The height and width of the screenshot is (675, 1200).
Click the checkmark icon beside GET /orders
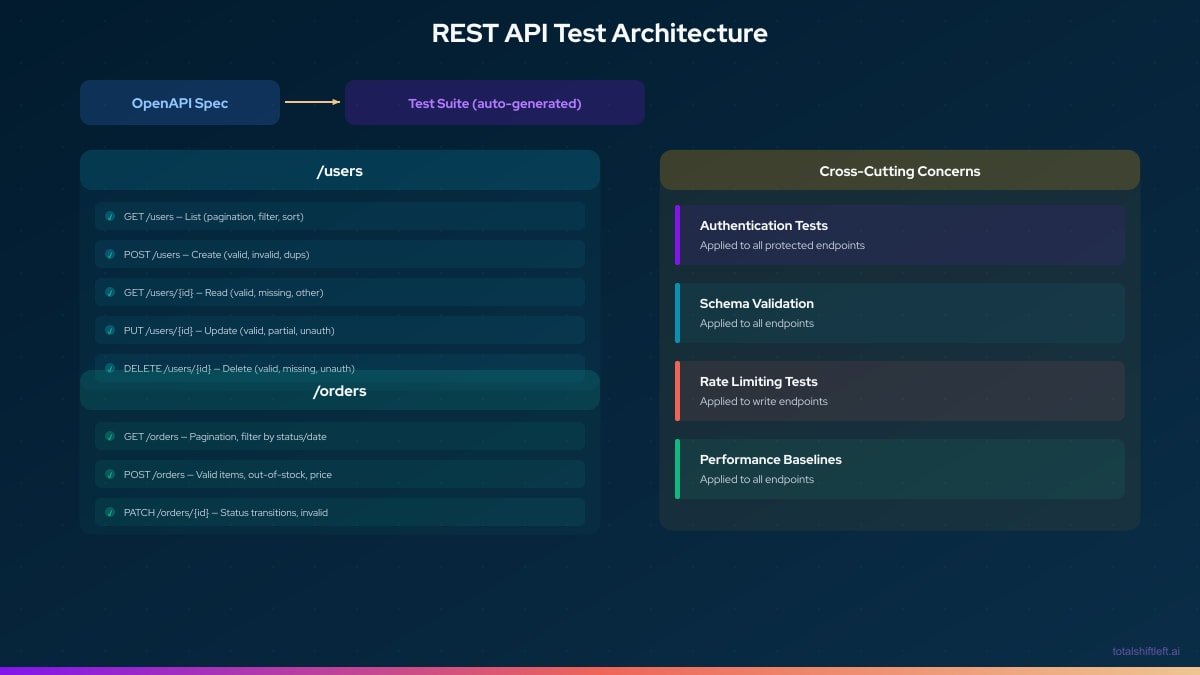point(110,436)
